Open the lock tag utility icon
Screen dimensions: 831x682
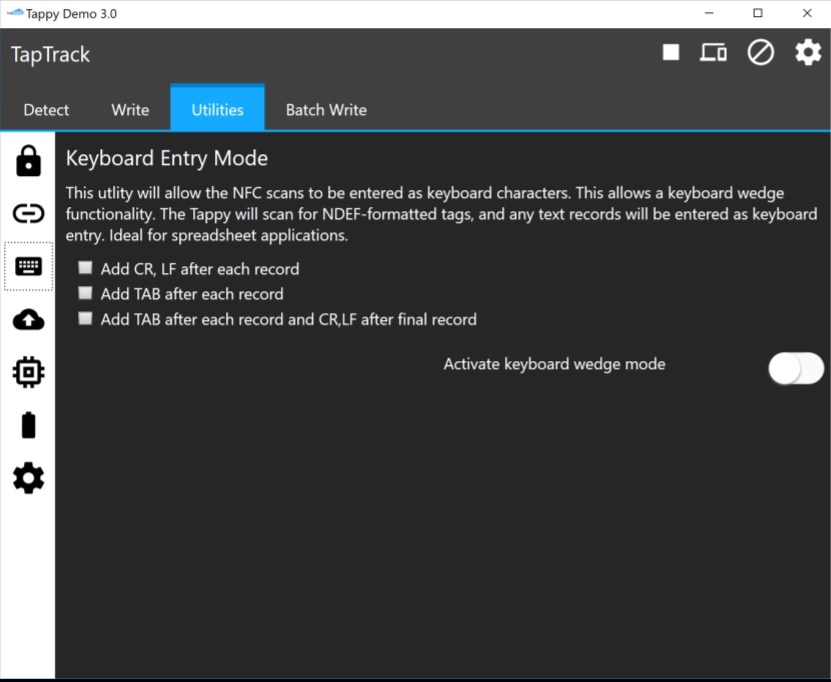coord(28,160)
